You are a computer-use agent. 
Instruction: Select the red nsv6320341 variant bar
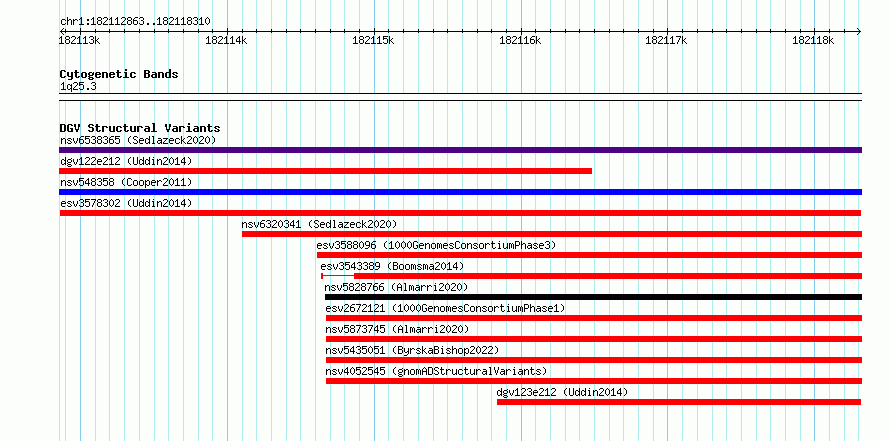point(552,234)
